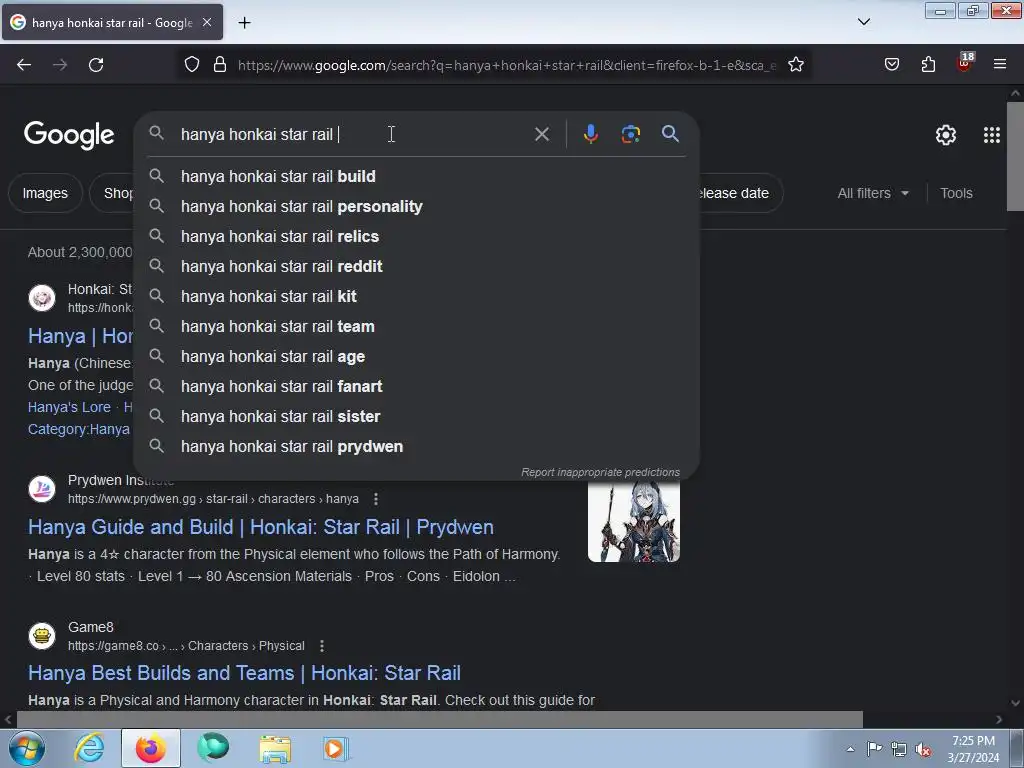
Task: Open Google quick settings gear
Action: pyautogui.click(x=946, y=135)
